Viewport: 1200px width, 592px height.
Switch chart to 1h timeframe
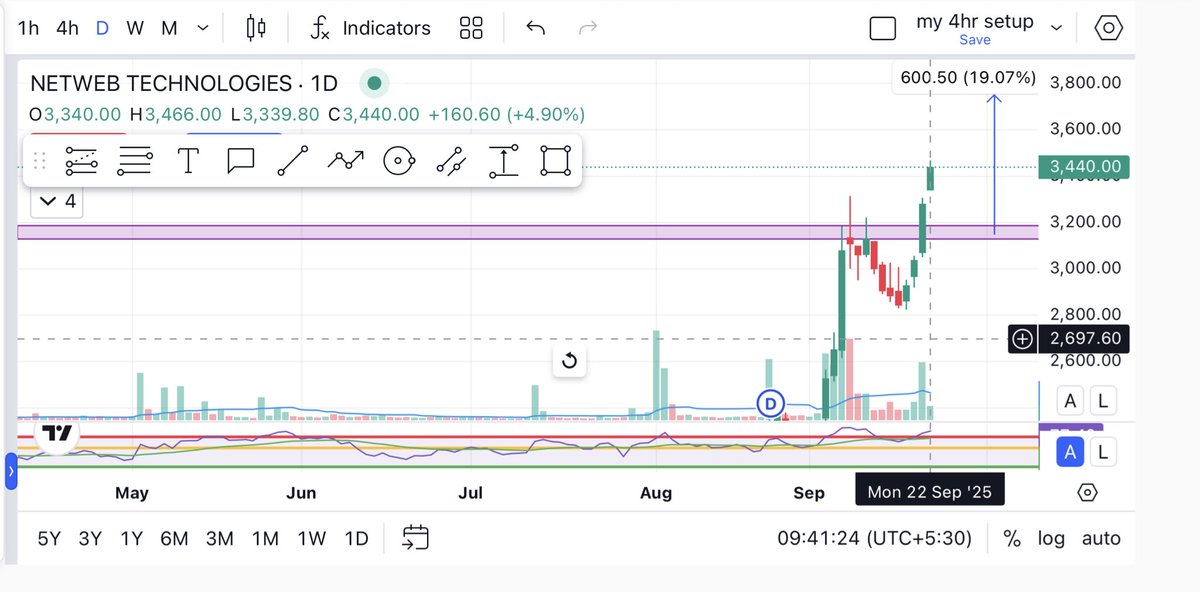pos(29,28)
